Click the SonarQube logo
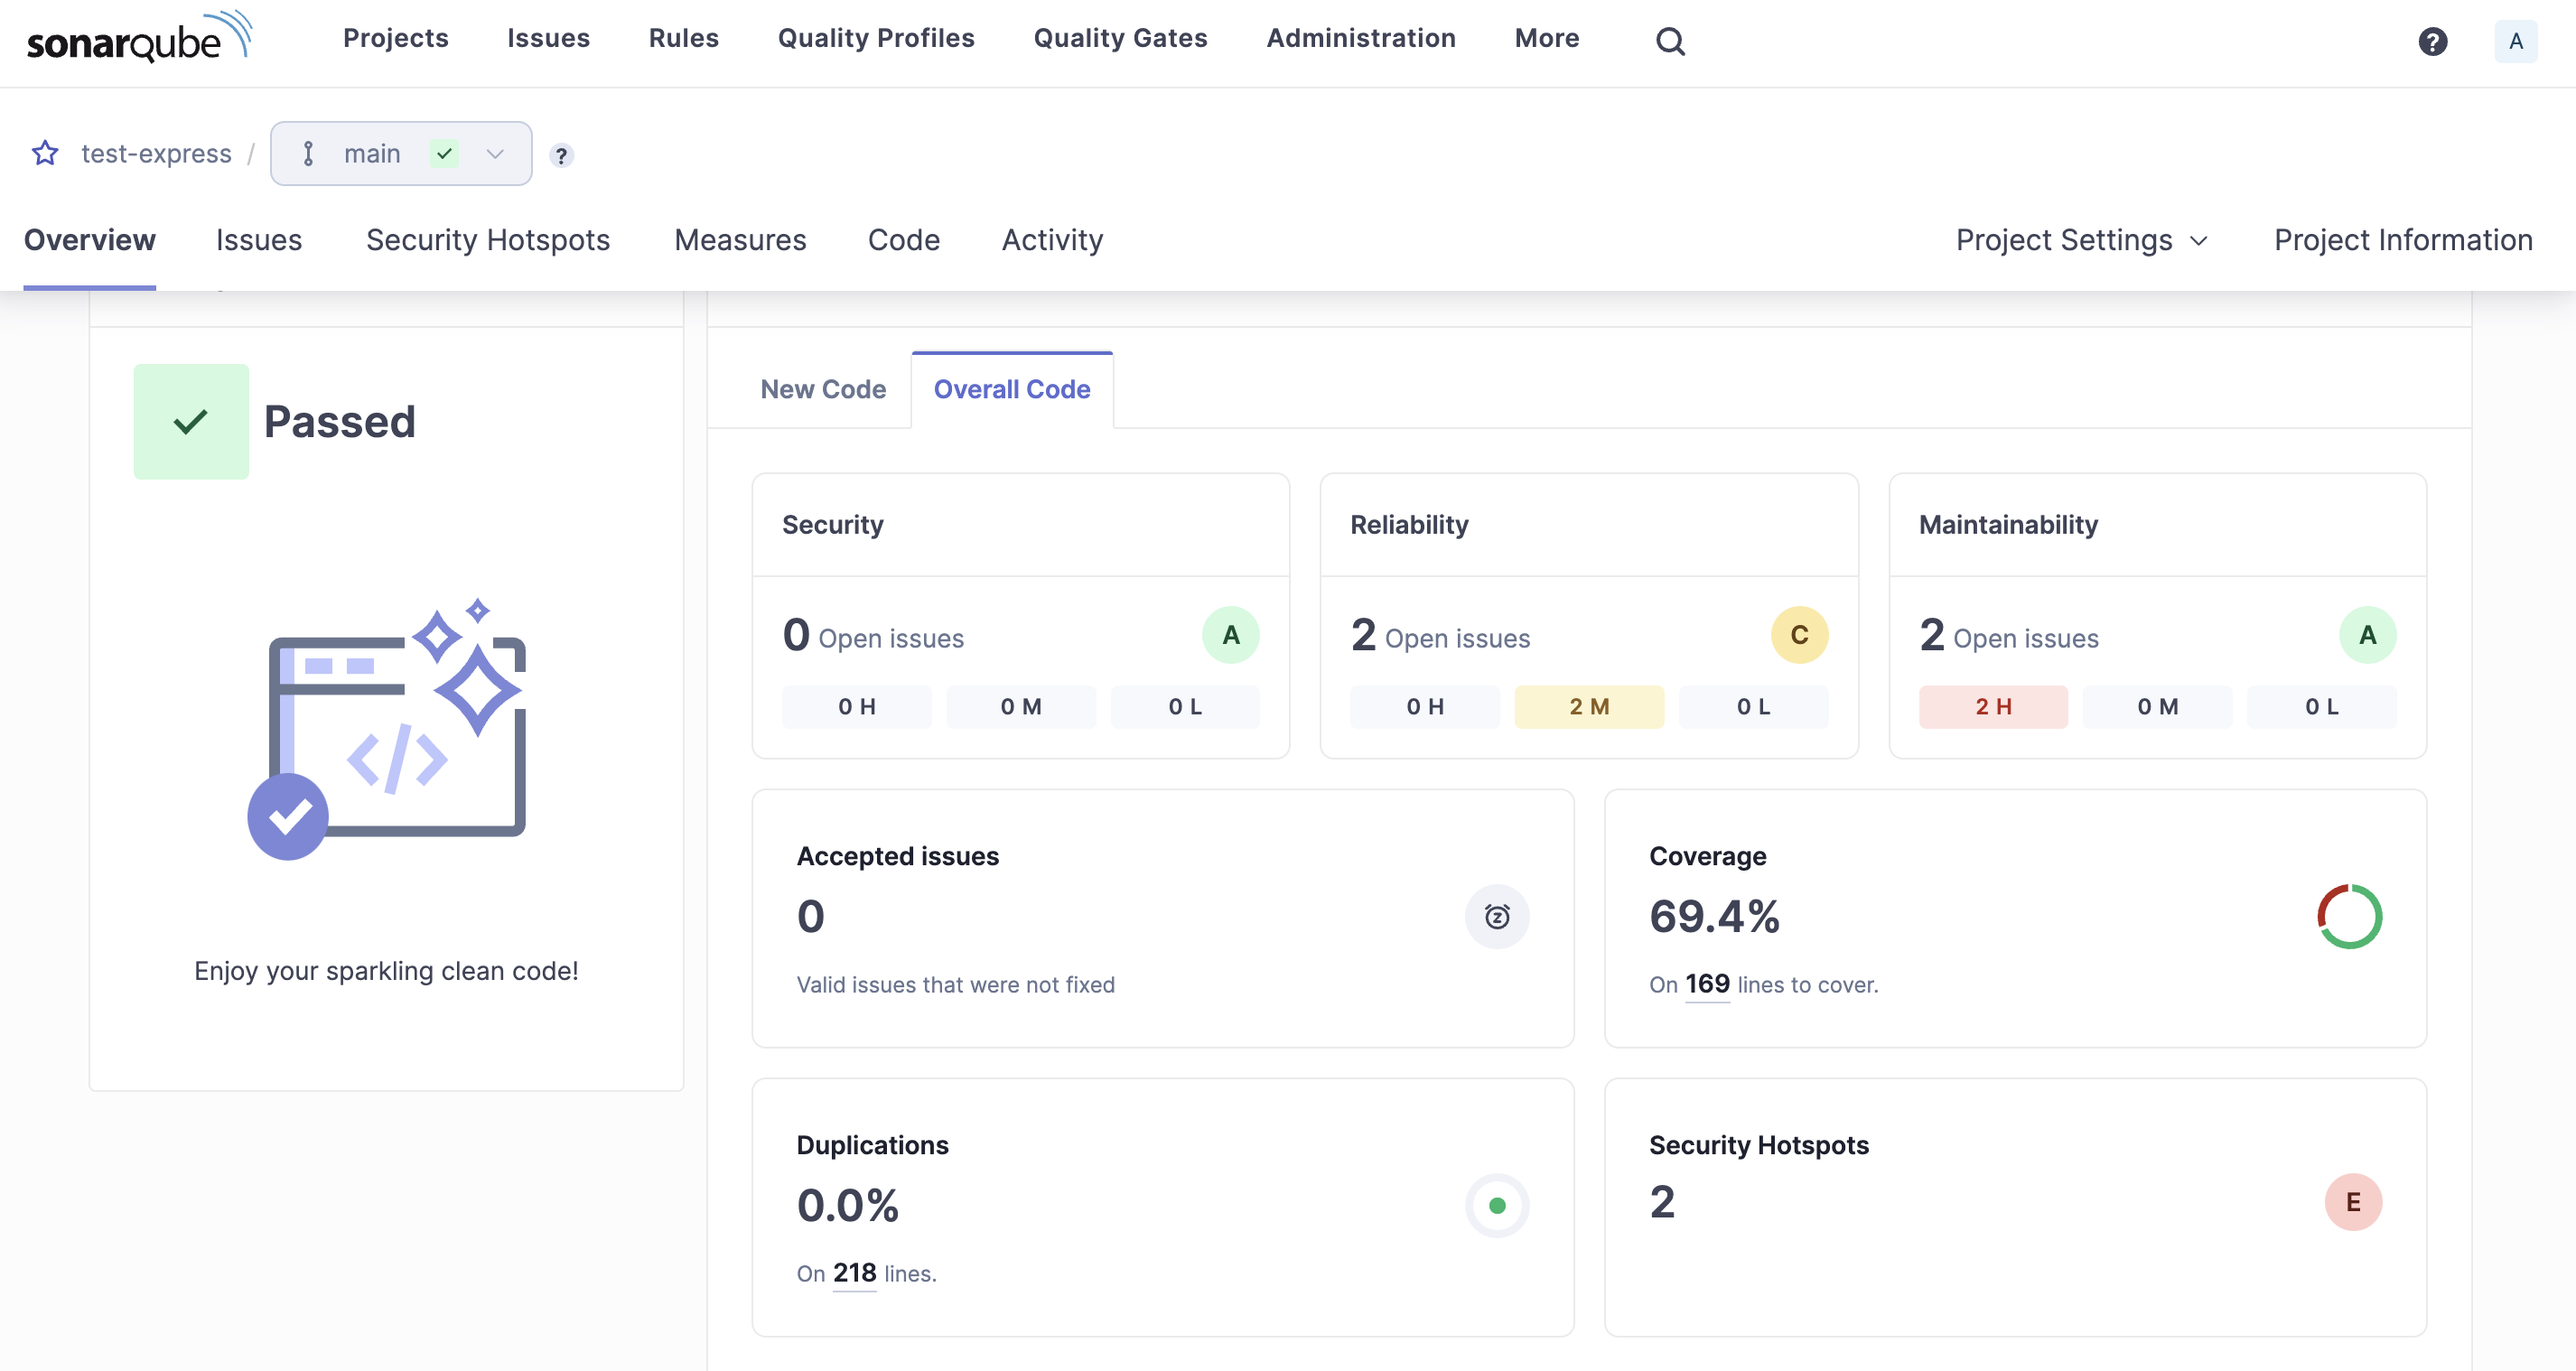2576x1371 pixels. tap(139, 38)
